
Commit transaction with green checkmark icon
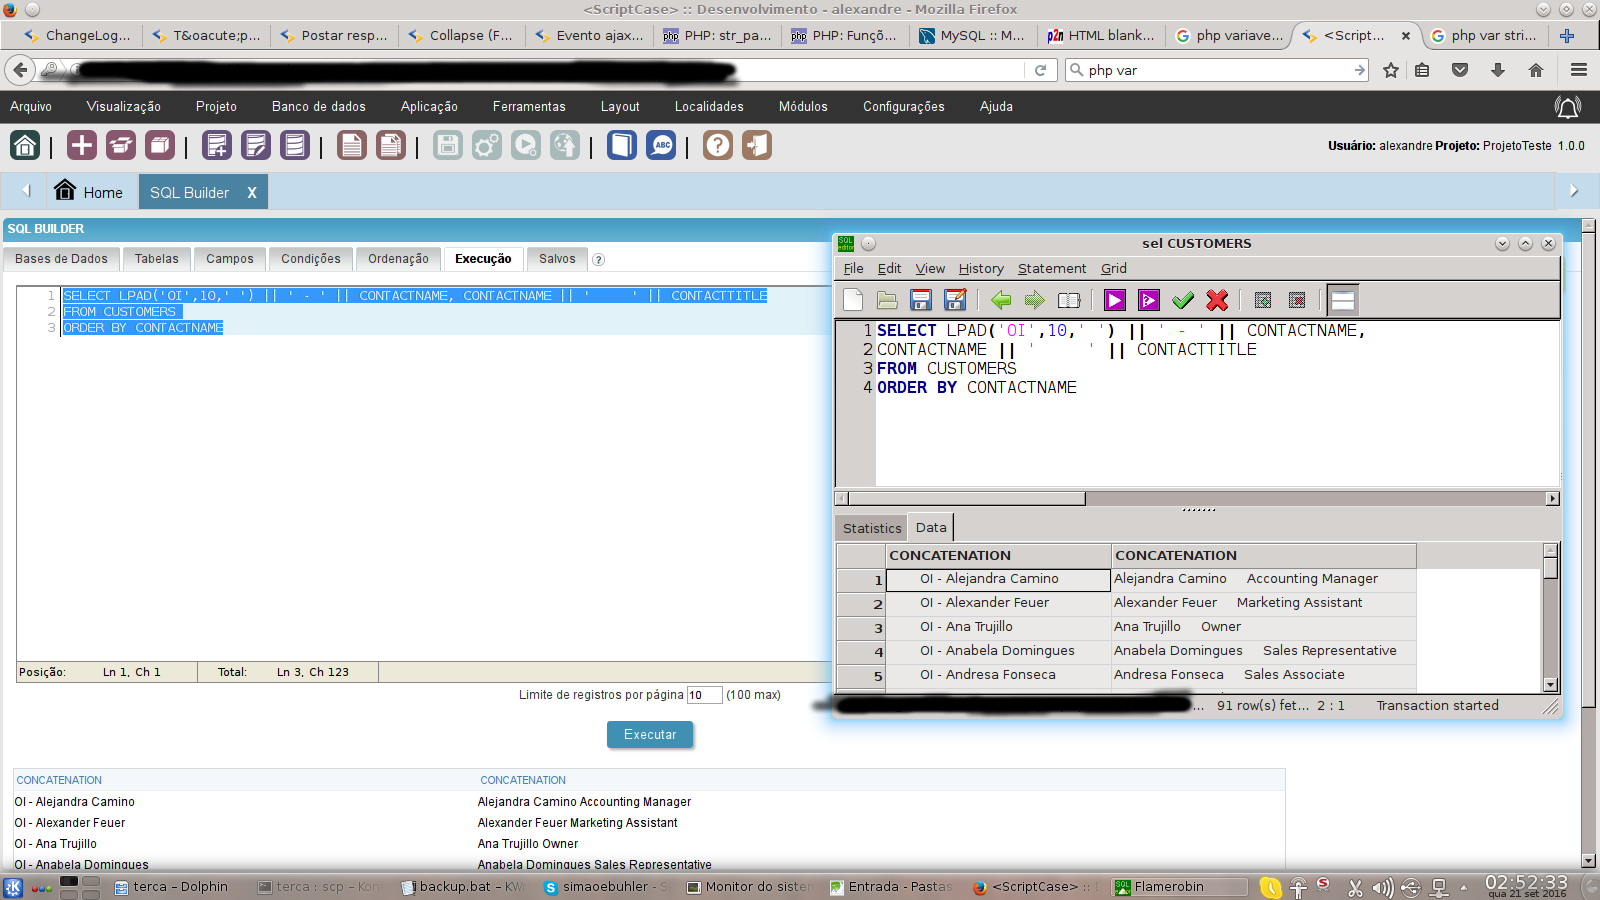[x=1183, y=300]
